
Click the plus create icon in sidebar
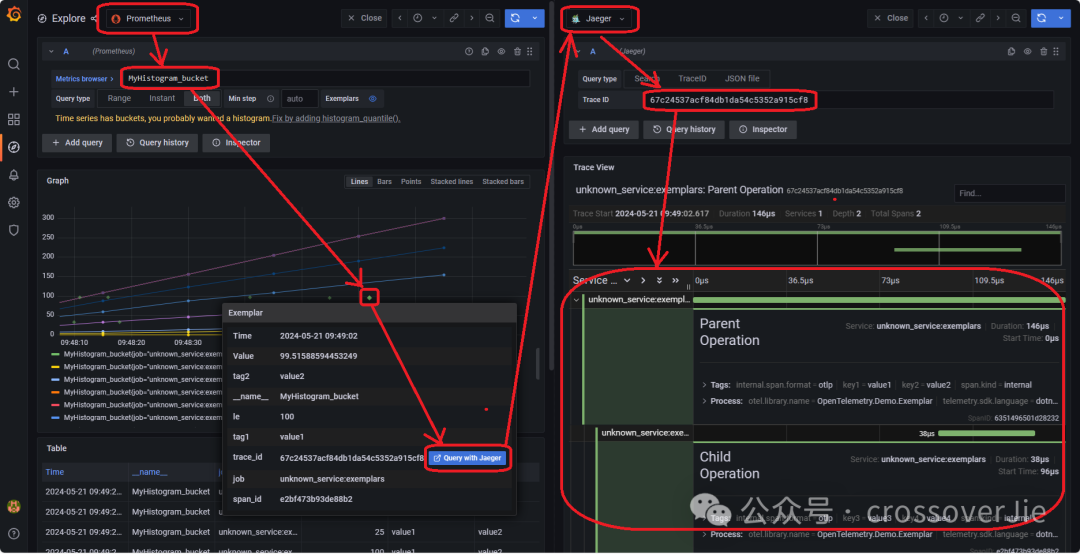pyautogui.click(x=14, y=92)
